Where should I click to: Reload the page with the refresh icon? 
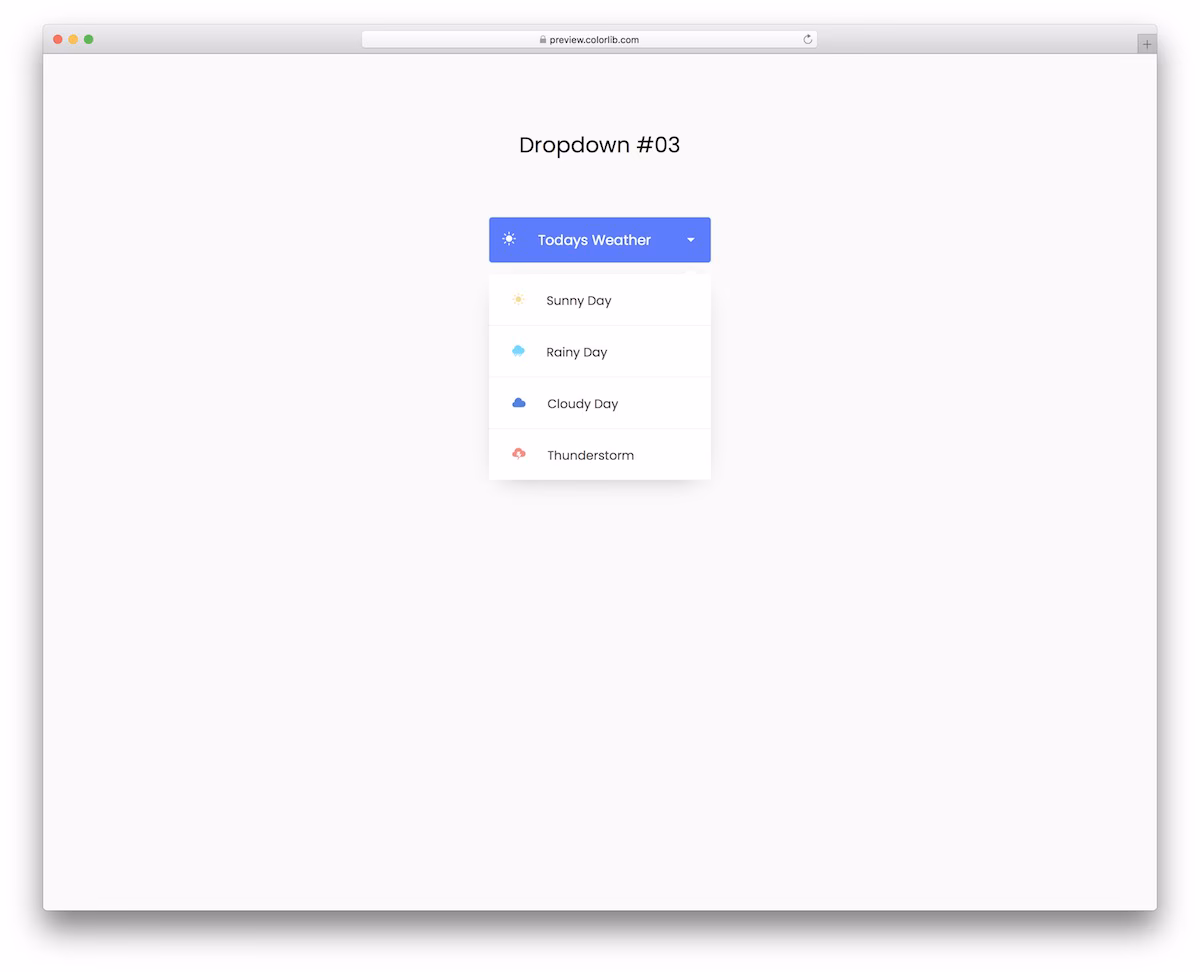pos(808,40)
